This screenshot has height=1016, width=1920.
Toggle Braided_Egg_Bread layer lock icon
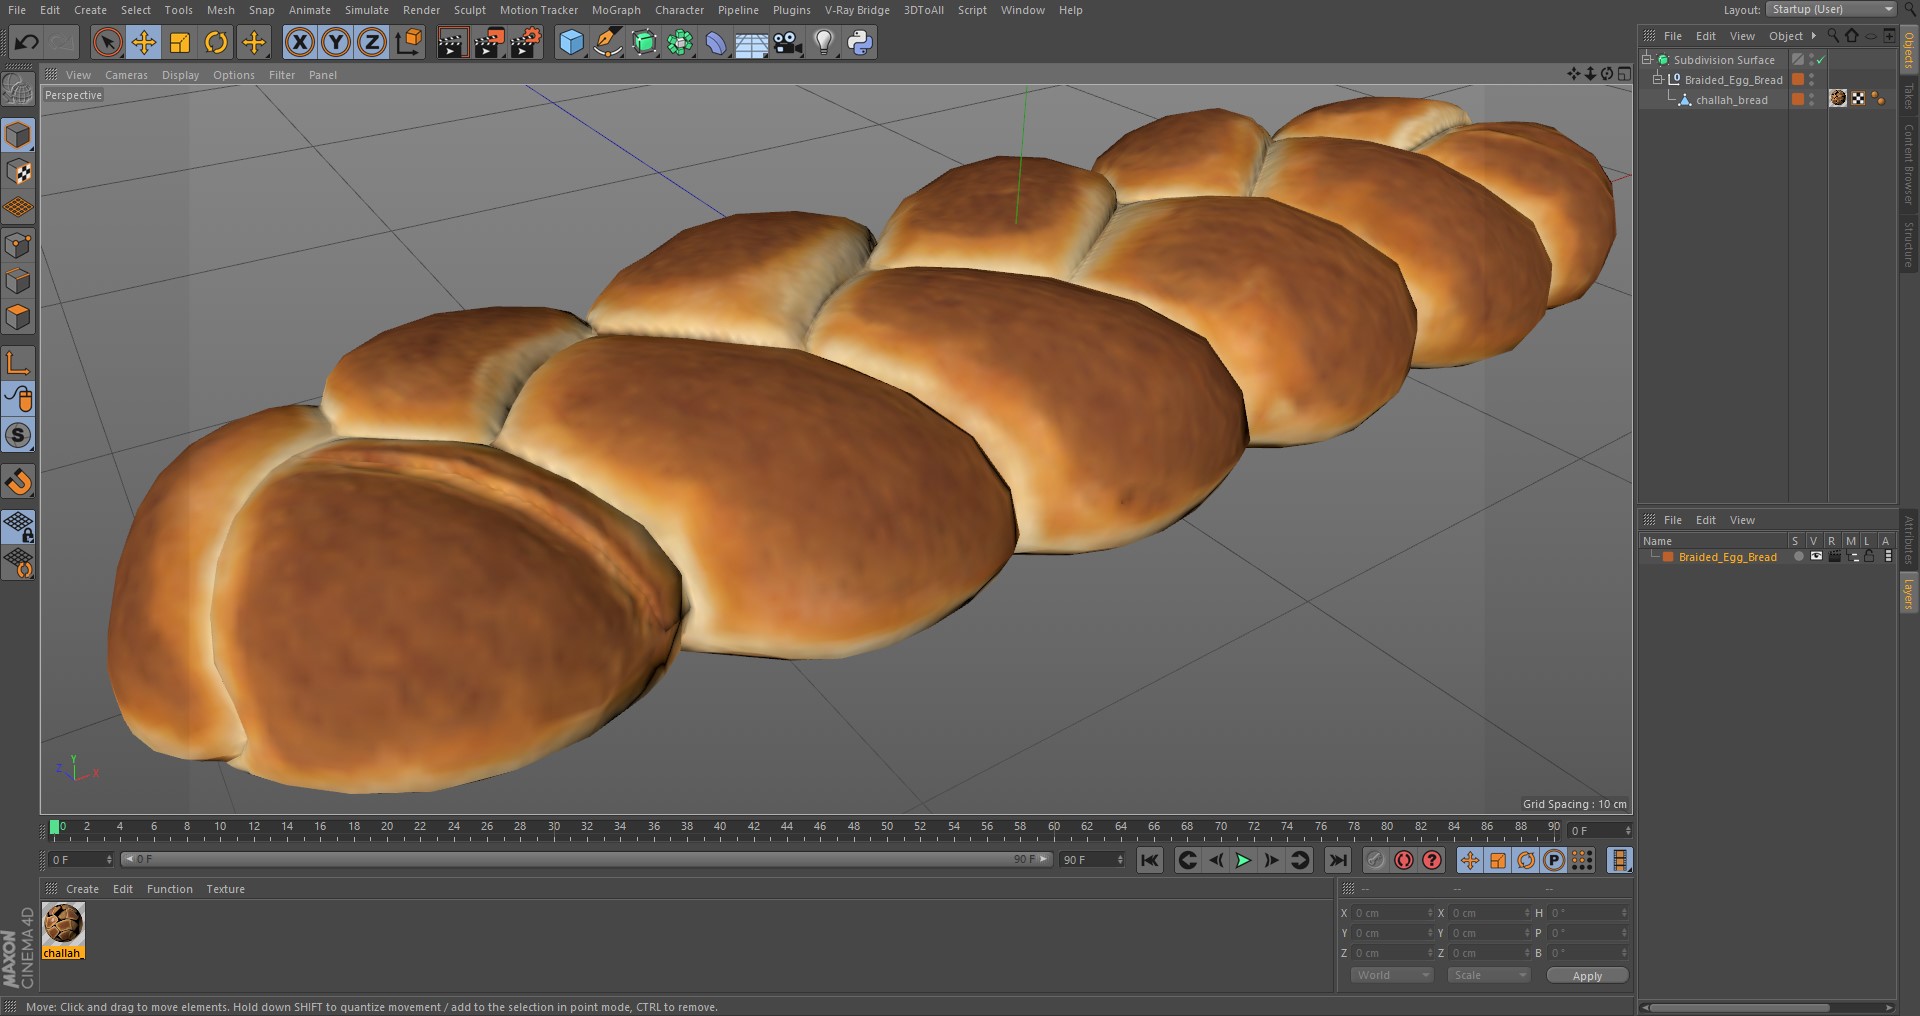[x=1869, y=557]
